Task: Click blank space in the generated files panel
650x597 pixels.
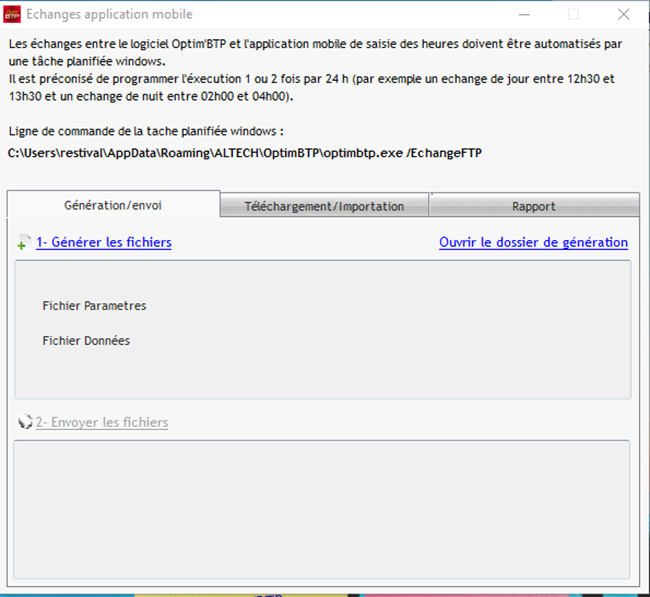Action: [400, 330]
